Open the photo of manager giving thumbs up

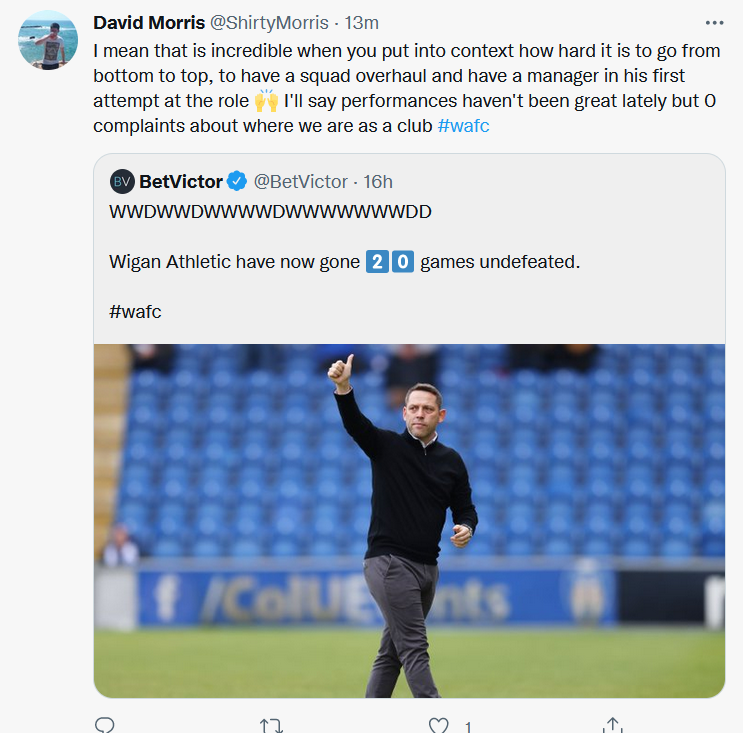click(x=409, y=520)
